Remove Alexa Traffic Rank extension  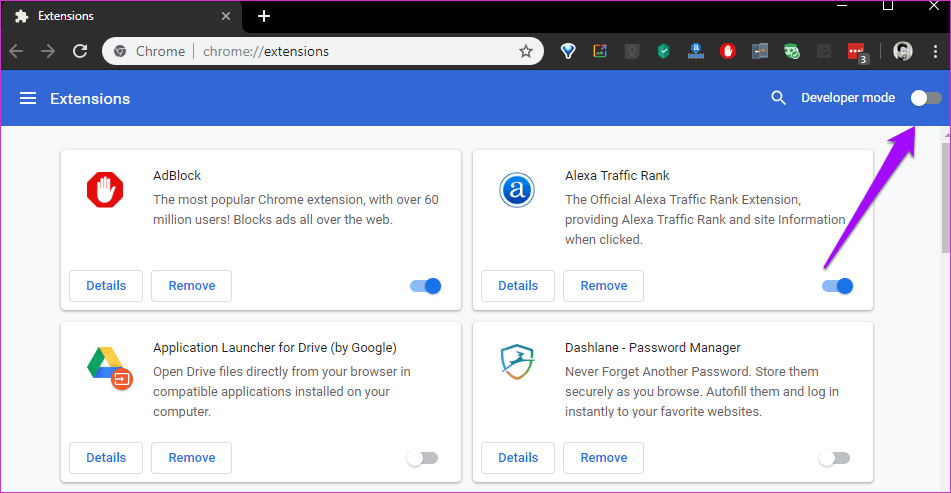603,286
